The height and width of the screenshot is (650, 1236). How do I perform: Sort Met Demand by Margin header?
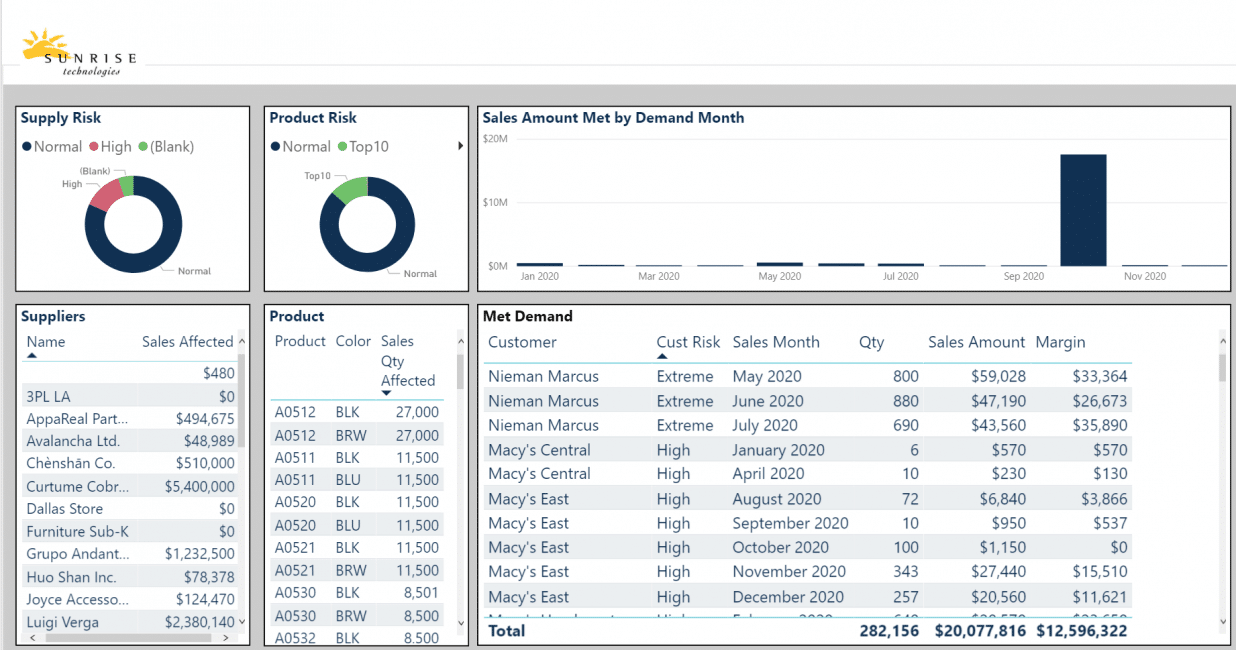(x=1060, y=342)
